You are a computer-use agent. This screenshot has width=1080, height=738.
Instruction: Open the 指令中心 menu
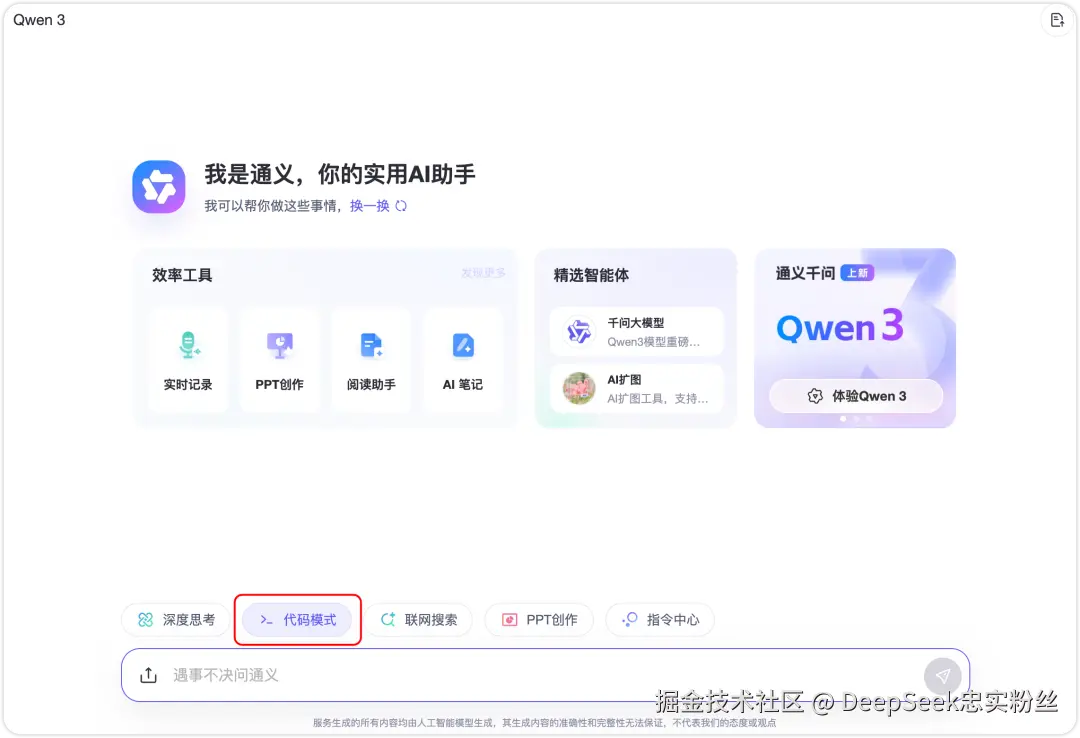pyautogui.click(x=659, y=620)
